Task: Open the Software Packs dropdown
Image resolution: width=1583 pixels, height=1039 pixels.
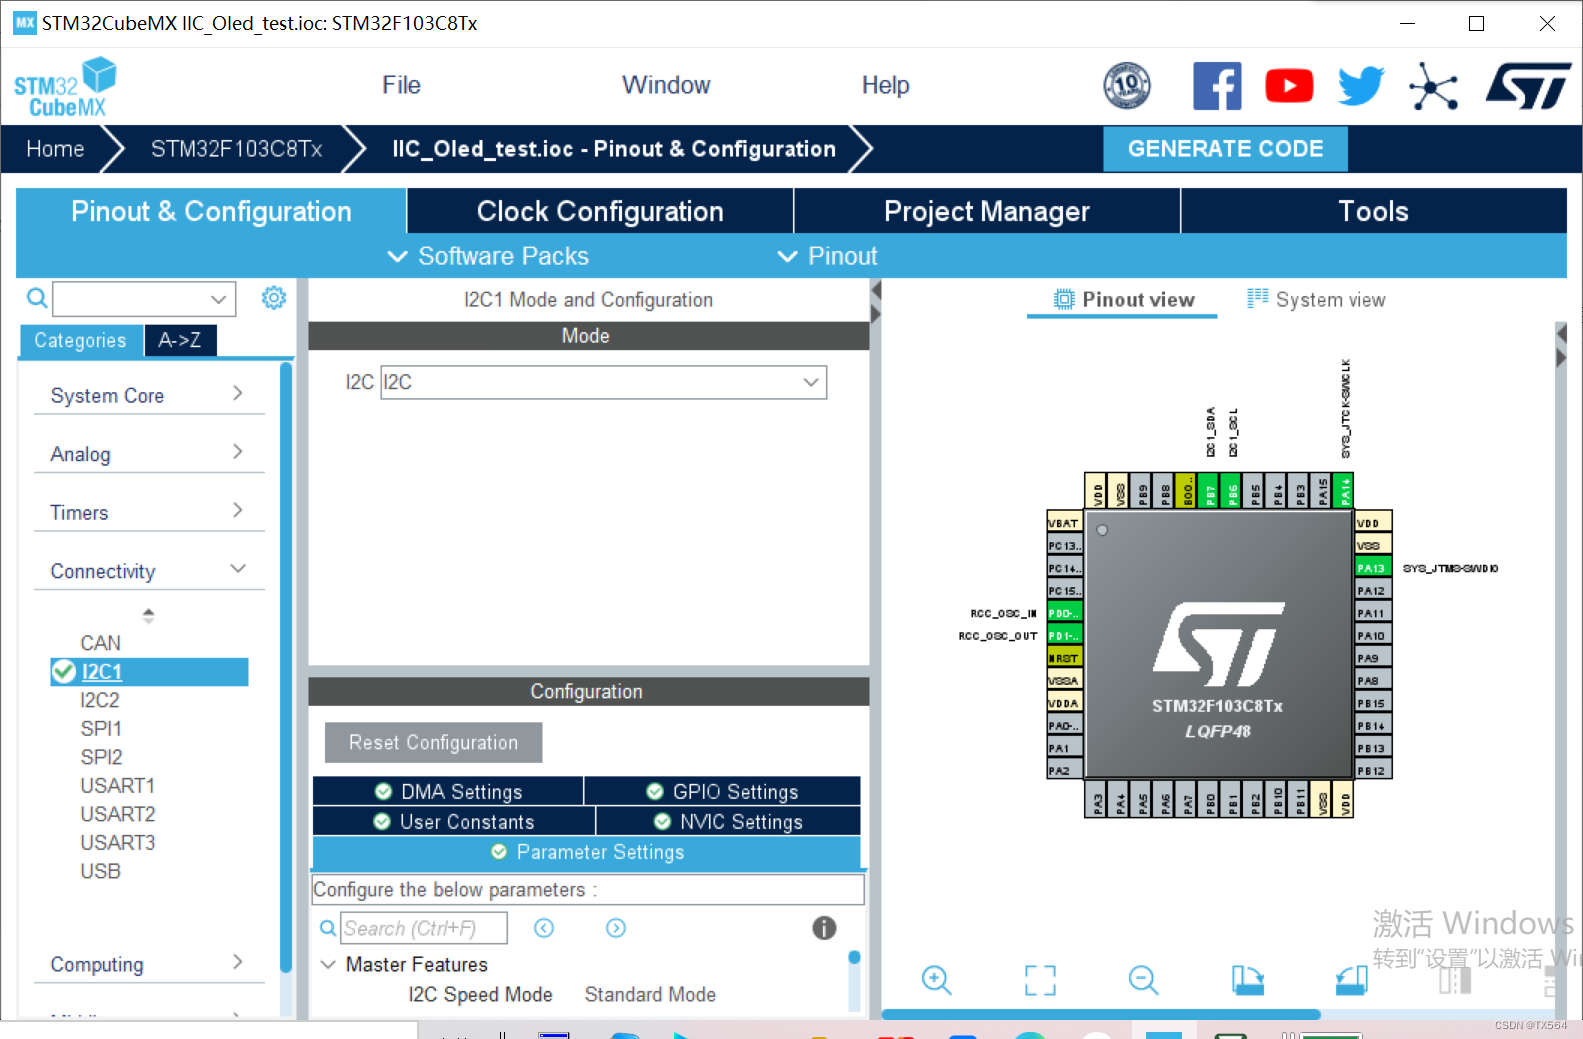Action: (x=488, y=256)
